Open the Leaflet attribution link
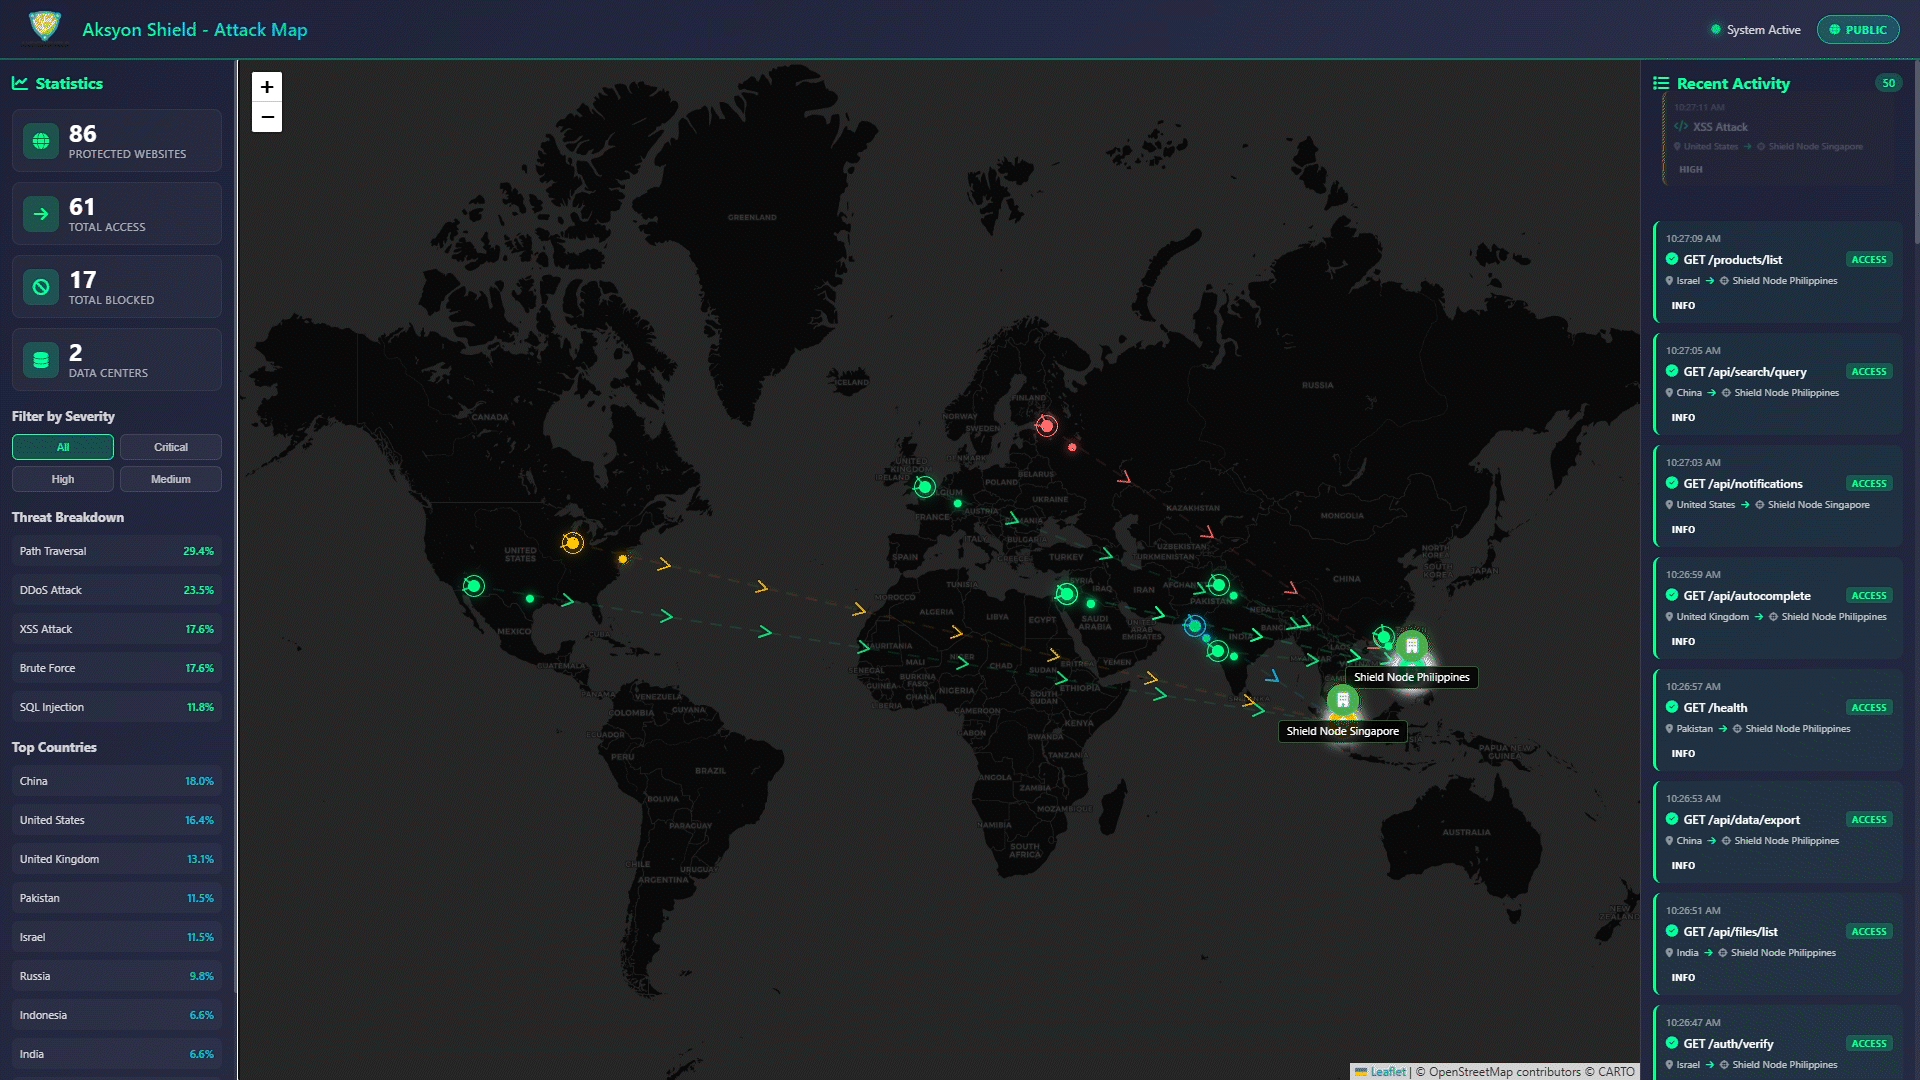The height and width of the screenshot is (1080, 1920). click(1387, 1071)
